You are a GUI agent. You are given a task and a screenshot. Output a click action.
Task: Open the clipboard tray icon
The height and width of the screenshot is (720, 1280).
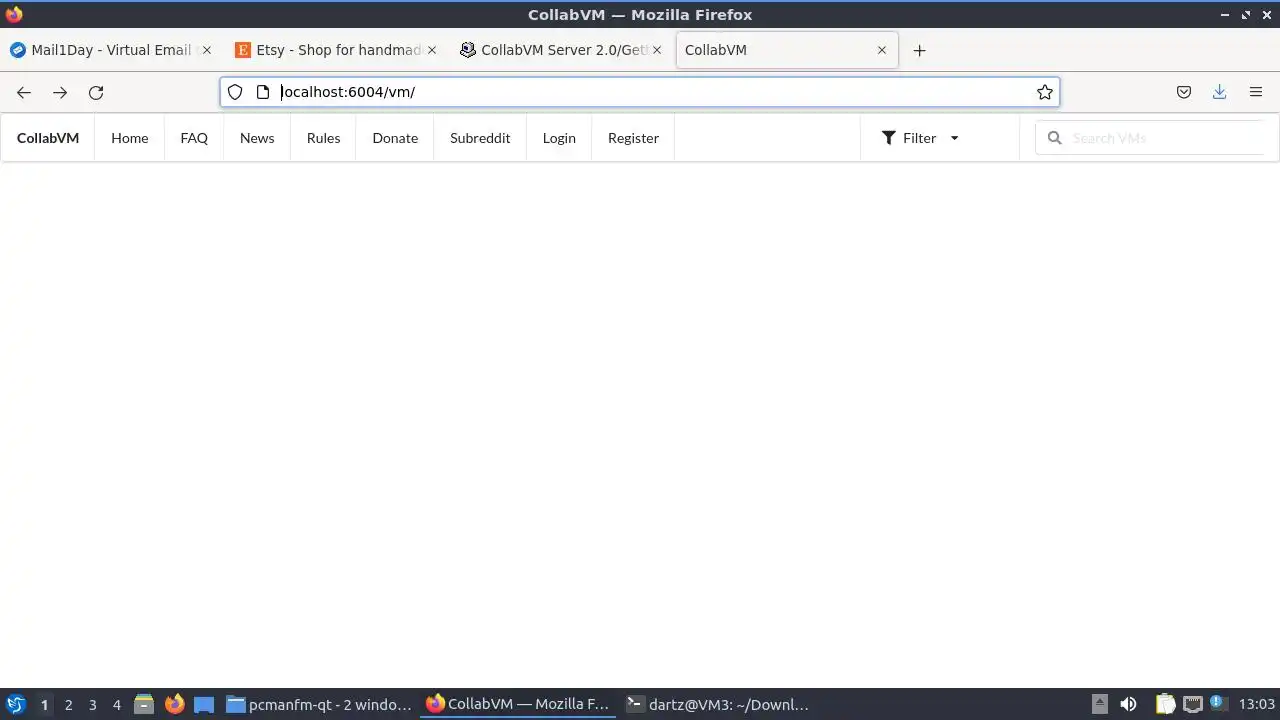(1165, 704)
